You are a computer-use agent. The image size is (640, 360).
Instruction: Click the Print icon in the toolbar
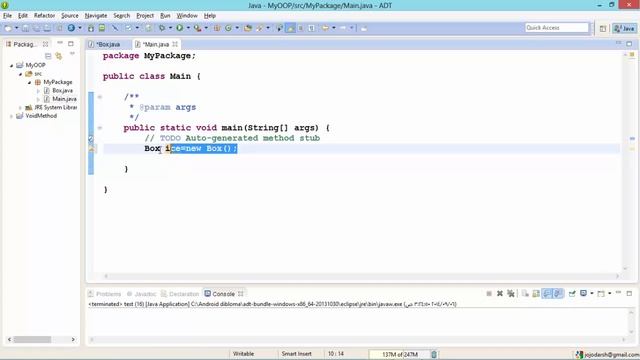(47, 28)
